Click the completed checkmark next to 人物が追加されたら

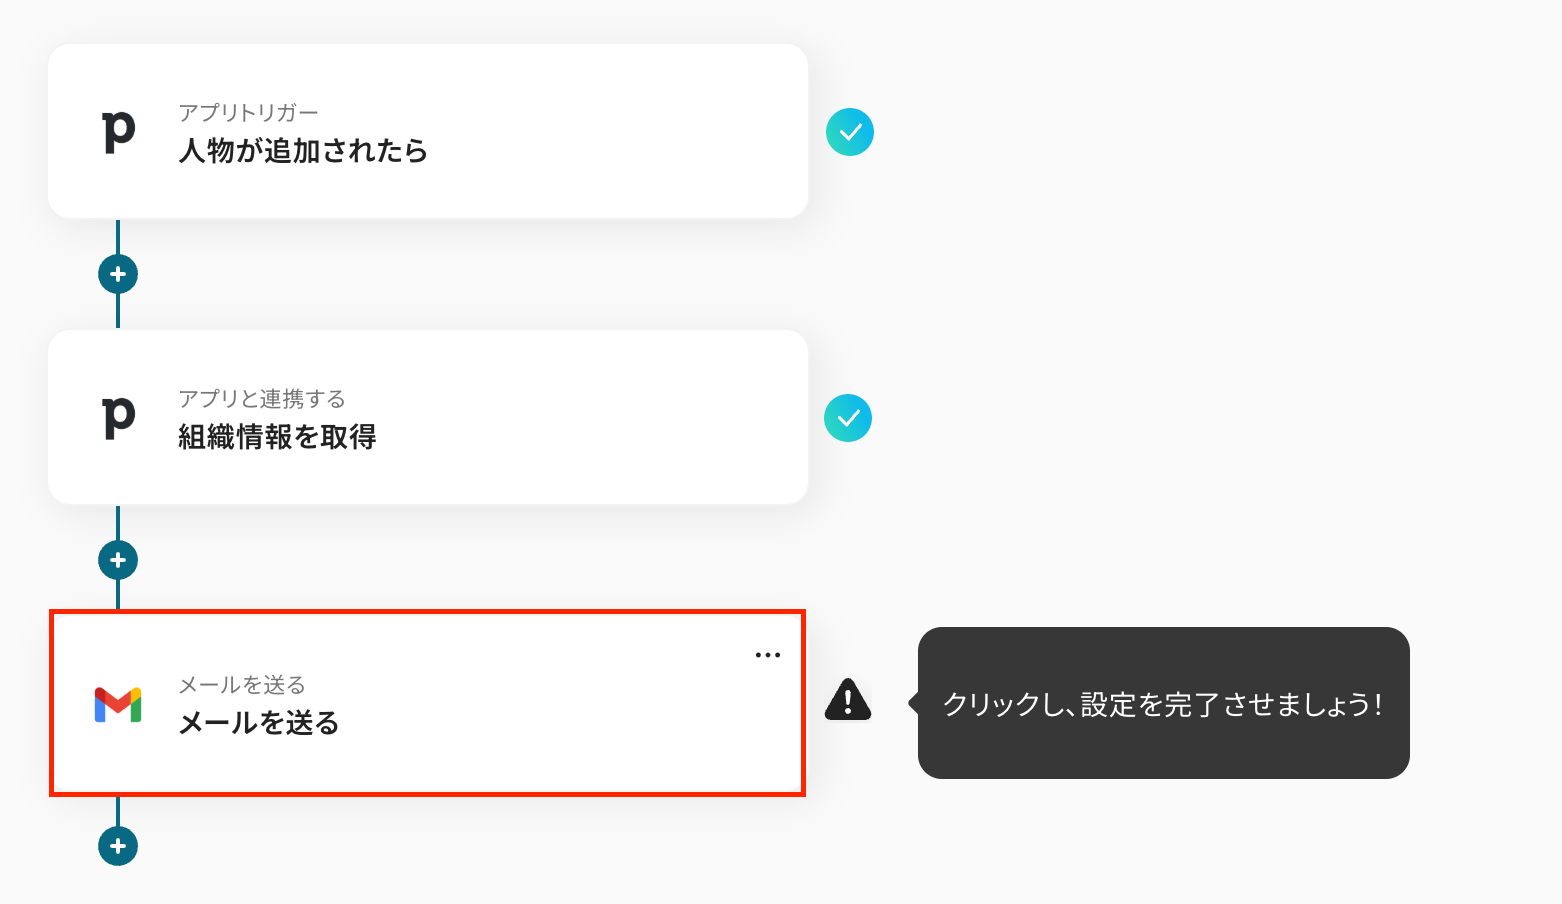click(850, 132)
